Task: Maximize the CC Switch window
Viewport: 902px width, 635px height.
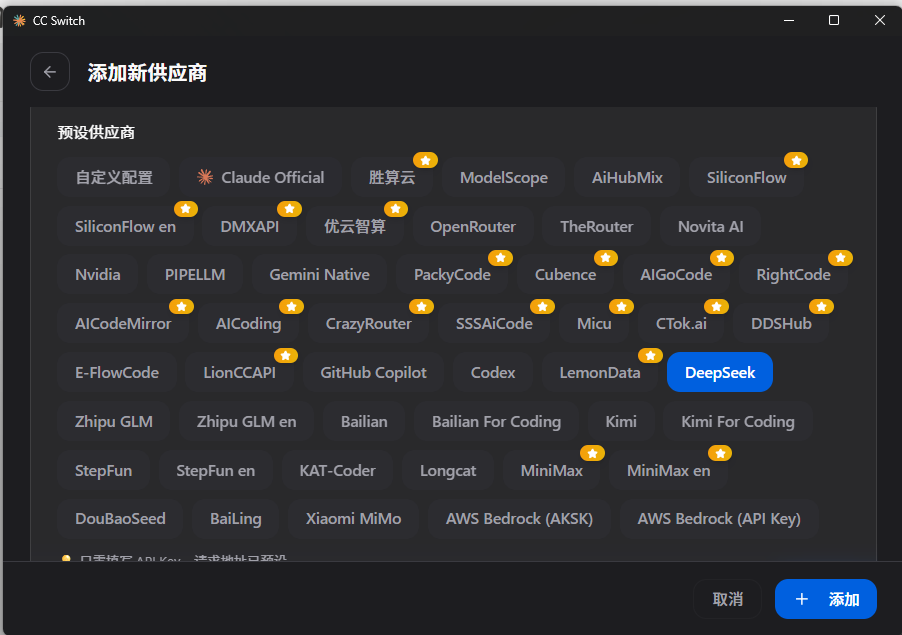Action: [x=834, y=20]
